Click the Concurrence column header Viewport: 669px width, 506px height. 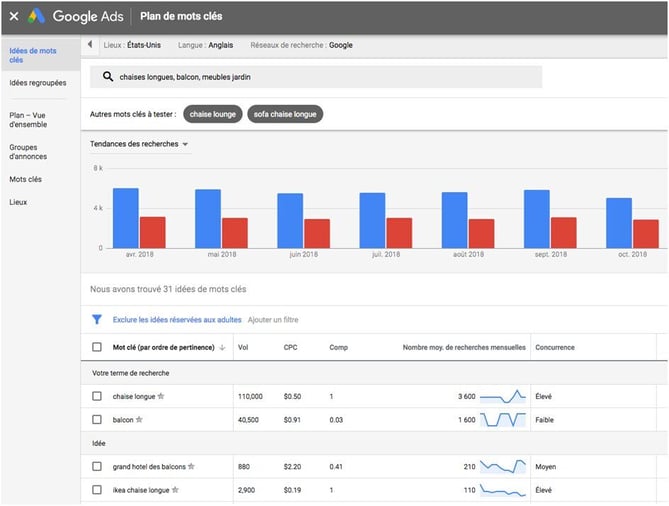555,347
